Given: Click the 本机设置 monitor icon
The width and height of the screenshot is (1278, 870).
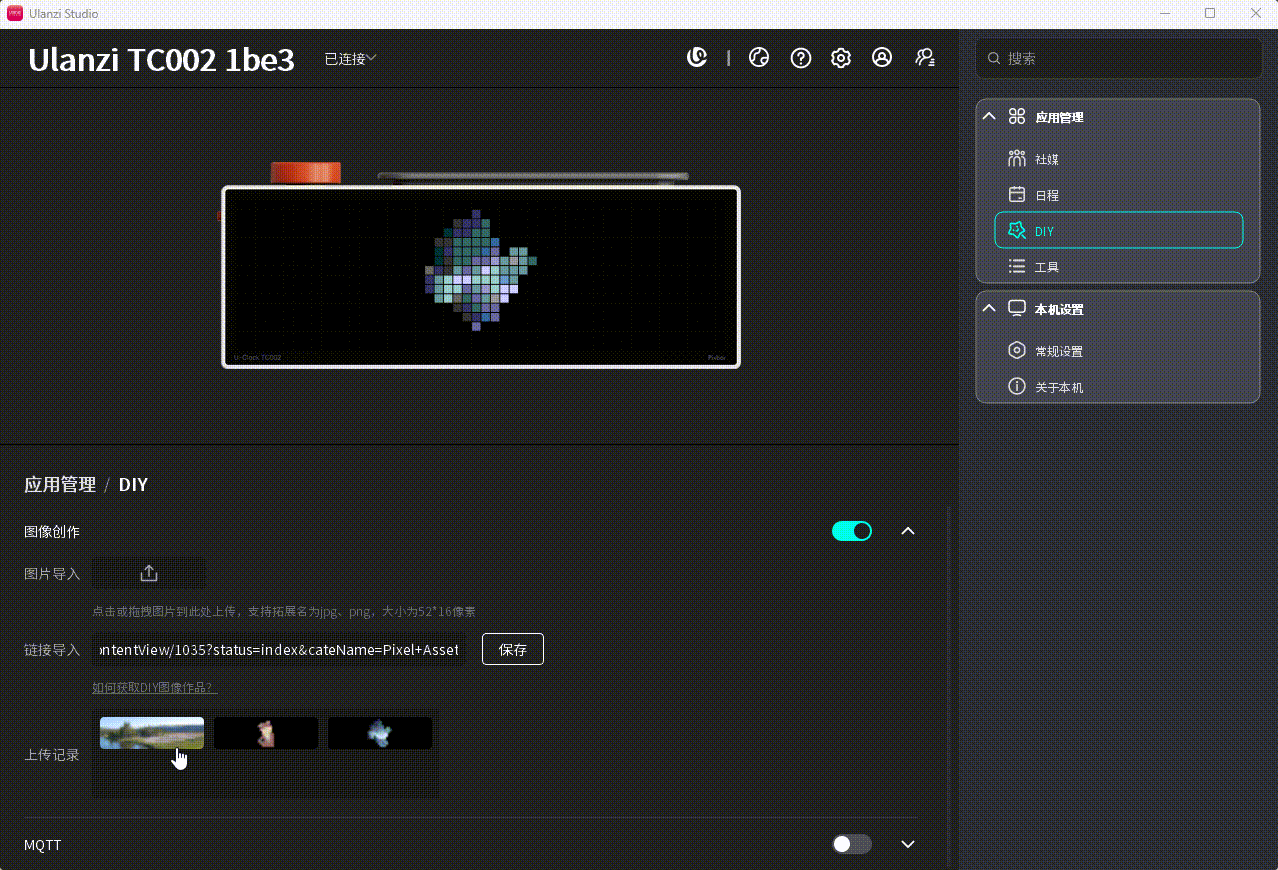Looking at the screenshot, I should [x=1017, y=308].
